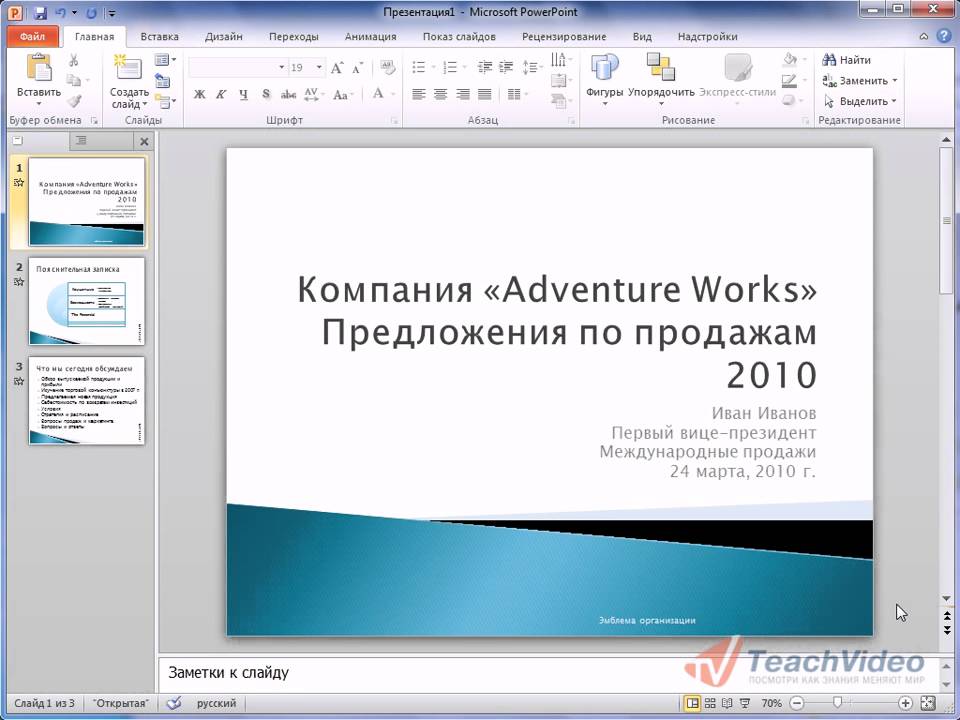This screenshot has width=960, height=720.
Task: Open the change case Aa dropdown
Action: pos(342,94)
